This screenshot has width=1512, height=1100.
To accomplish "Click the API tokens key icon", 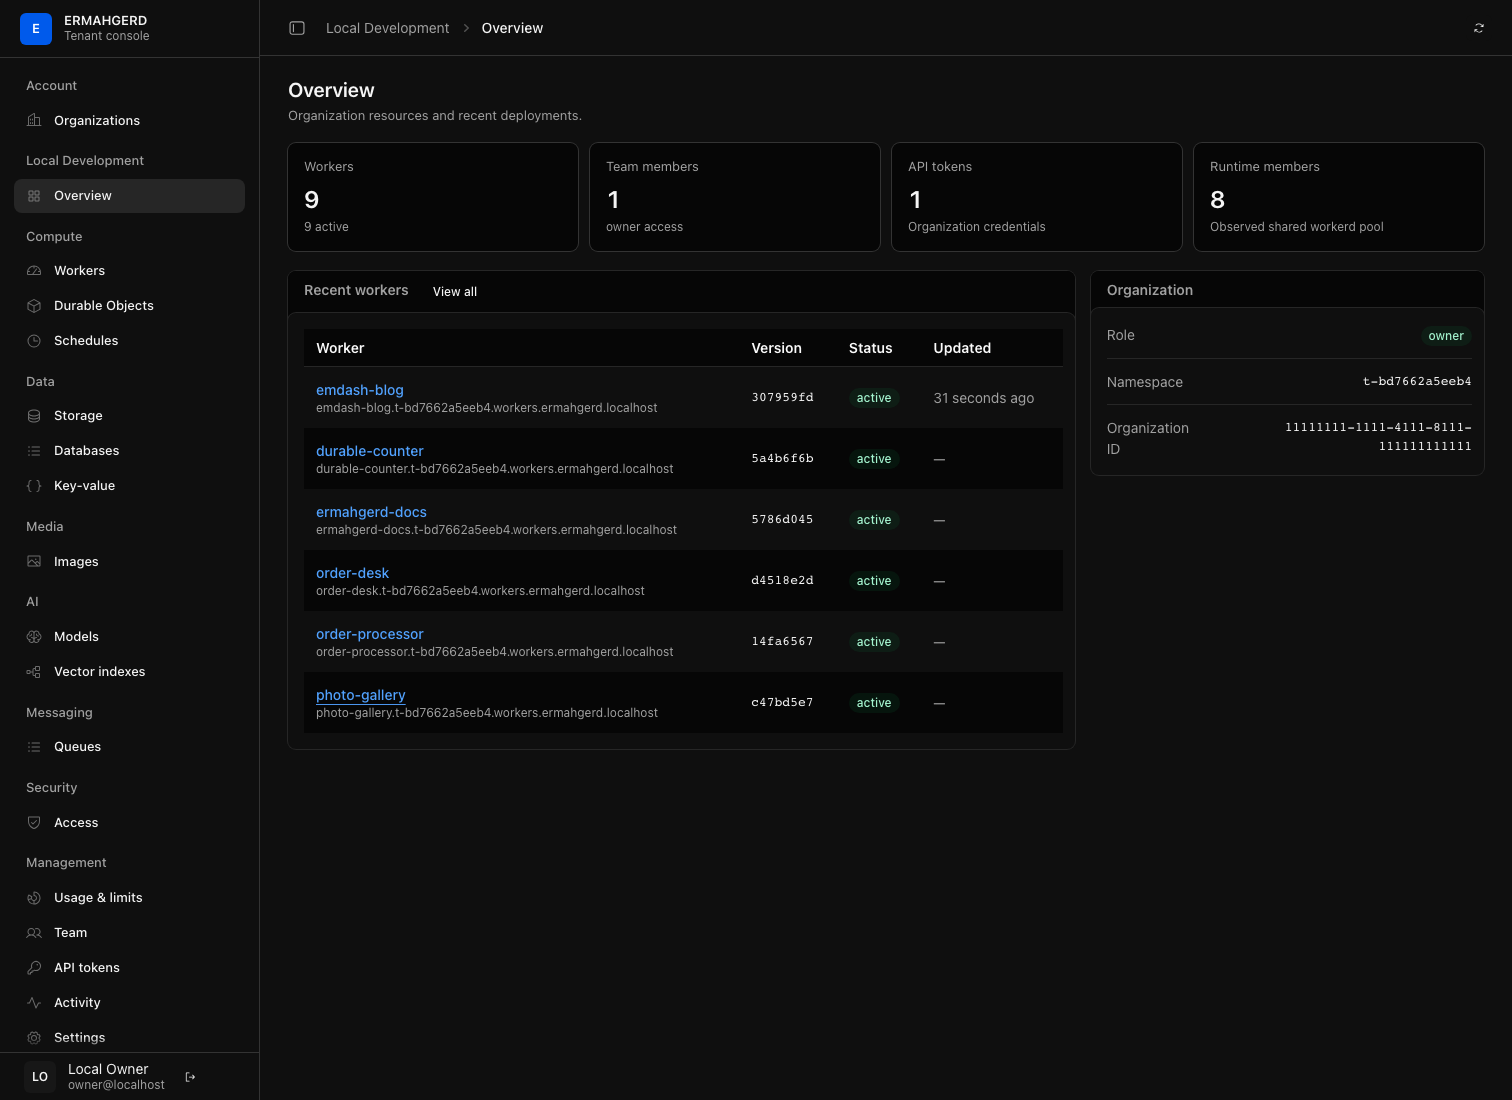I will (34, 968).
